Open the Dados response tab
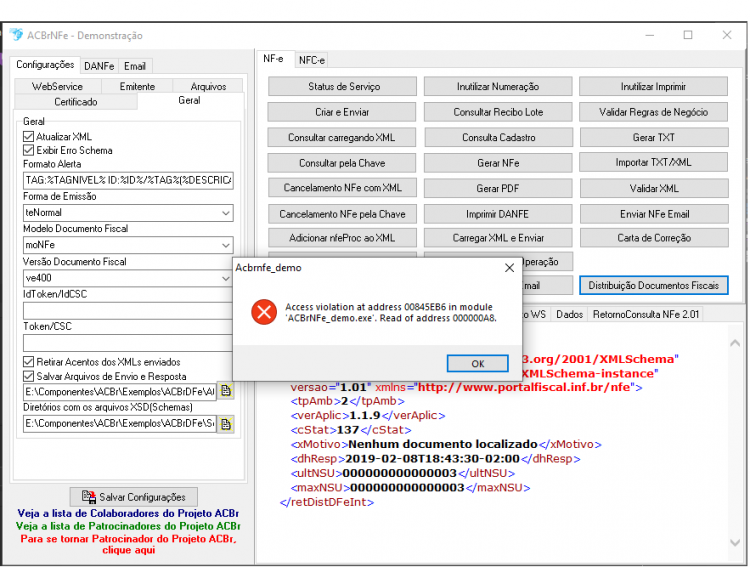 pos(569,314)
